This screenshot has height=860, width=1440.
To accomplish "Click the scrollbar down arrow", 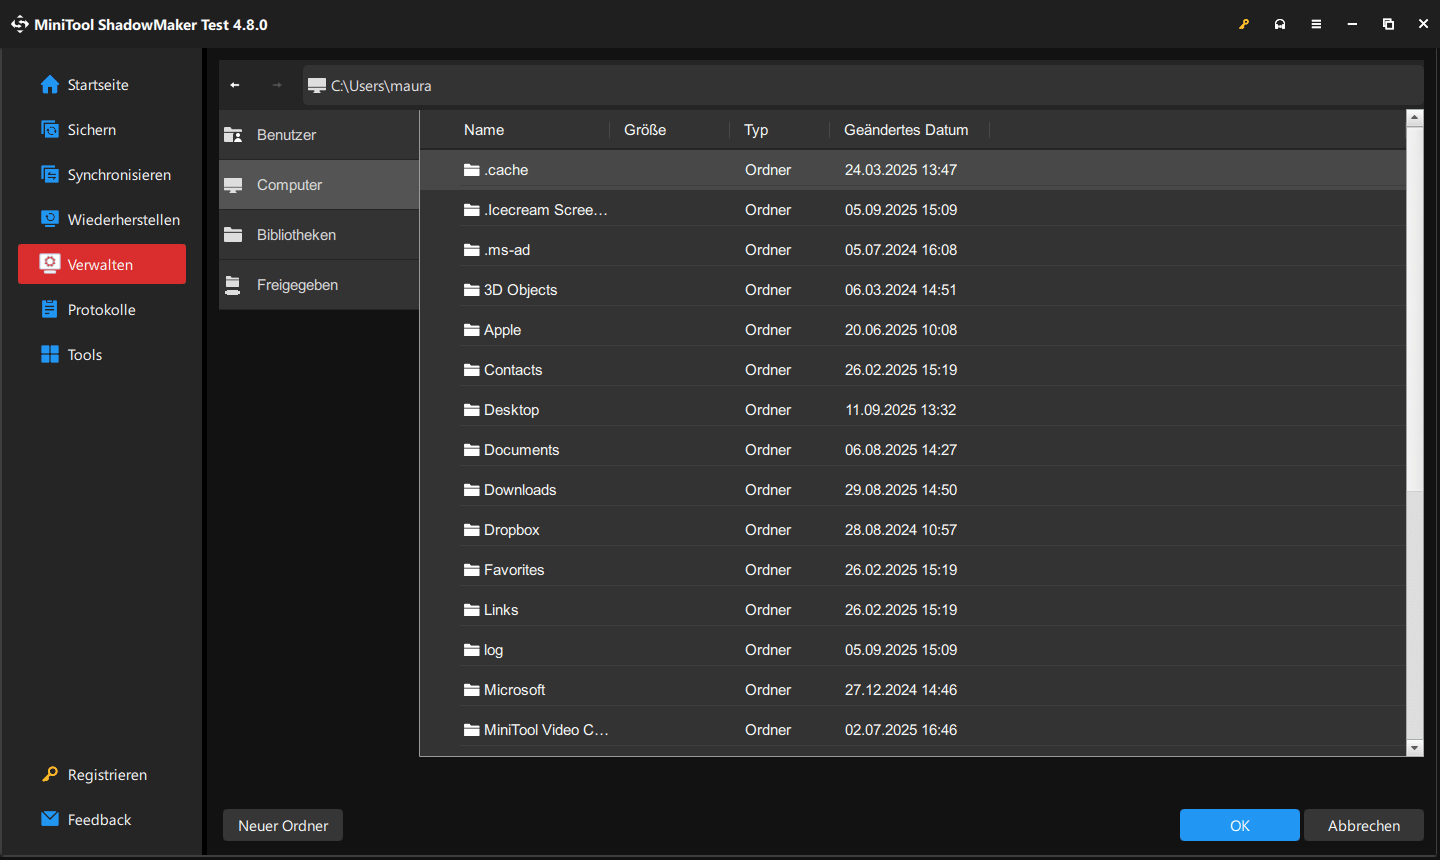I will [x=1414, y=748].
